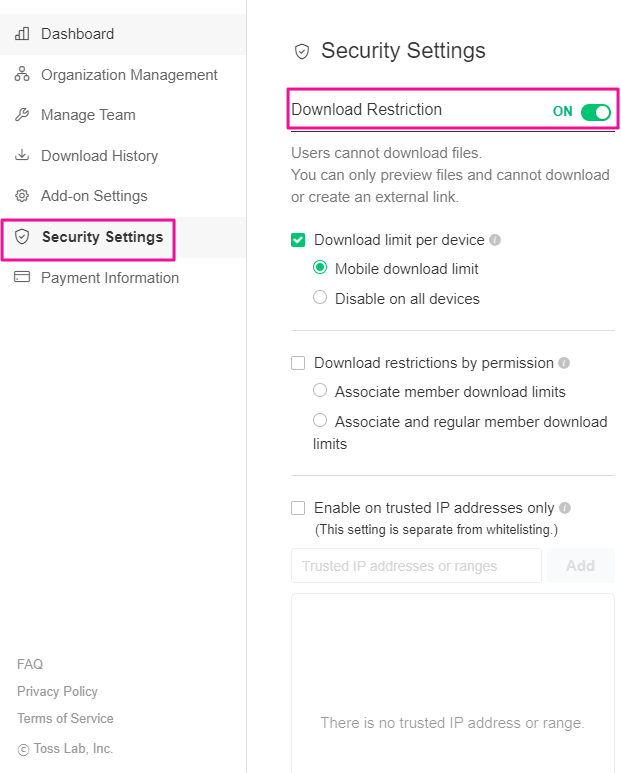Open Organization Management menu item
The height and width of the screenshot is (773, 621).
click(x=129, y=75)
